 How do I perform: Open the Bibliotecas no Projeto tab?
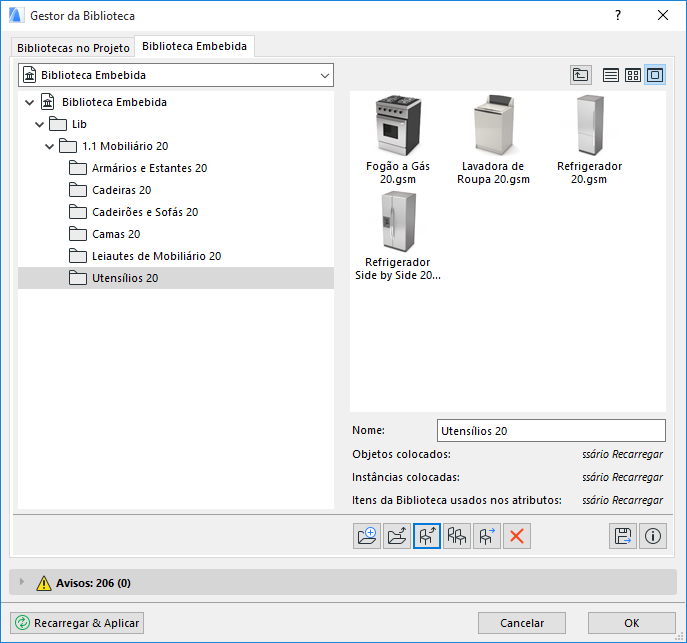pos(73,48)
